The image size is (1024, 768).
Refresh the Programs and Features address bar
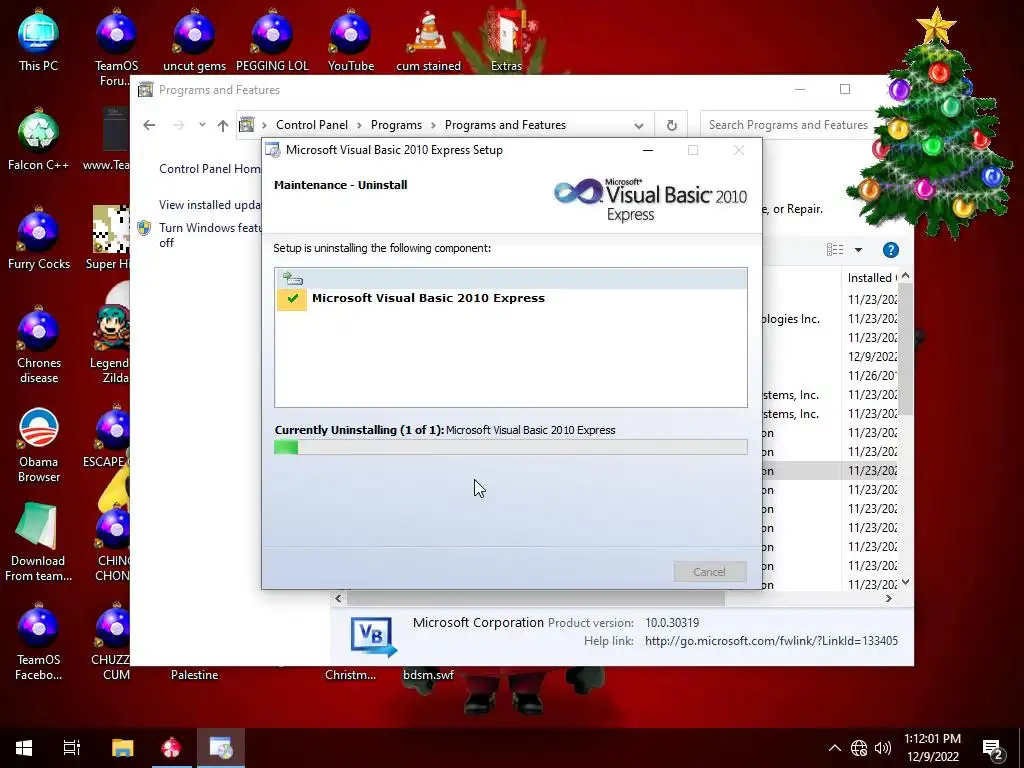(x=671, y=125)
